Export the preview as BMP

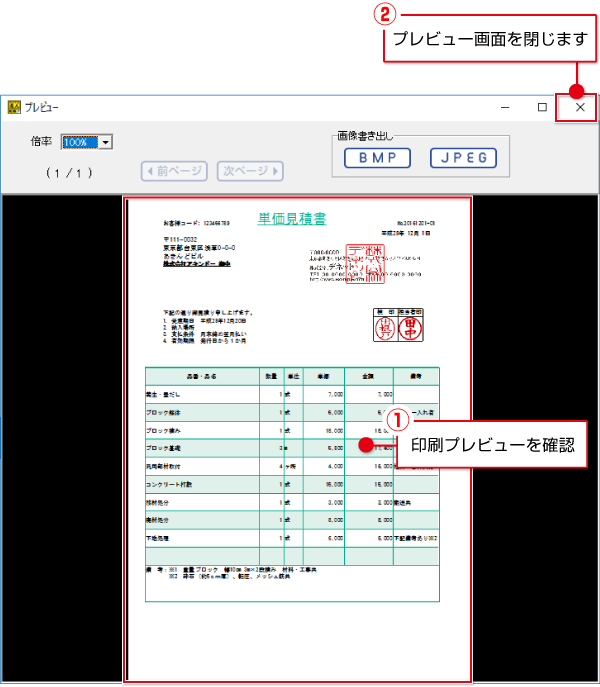coord(377,158)
